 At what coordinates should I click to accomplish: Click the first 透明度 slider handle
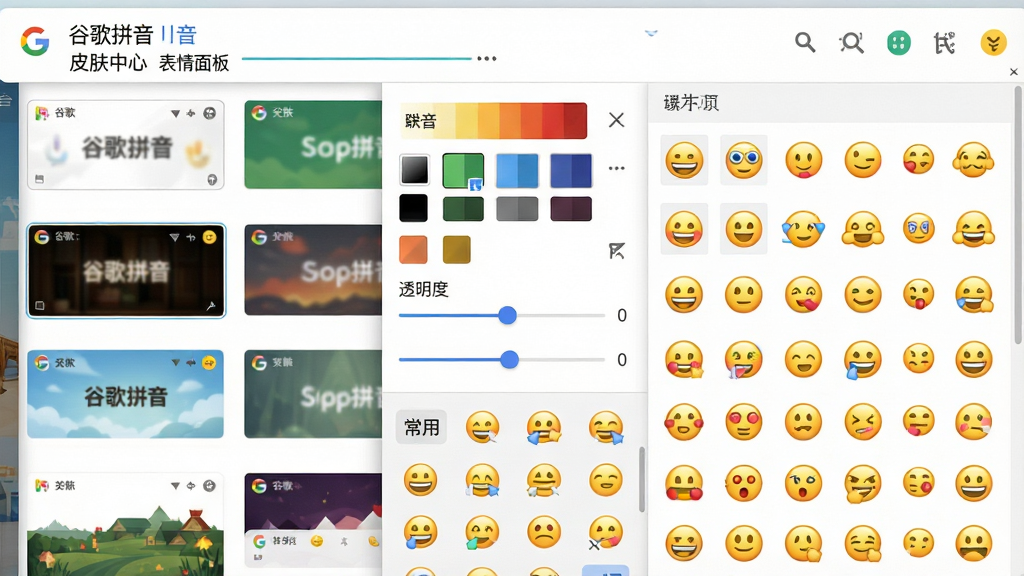(507, 315)
